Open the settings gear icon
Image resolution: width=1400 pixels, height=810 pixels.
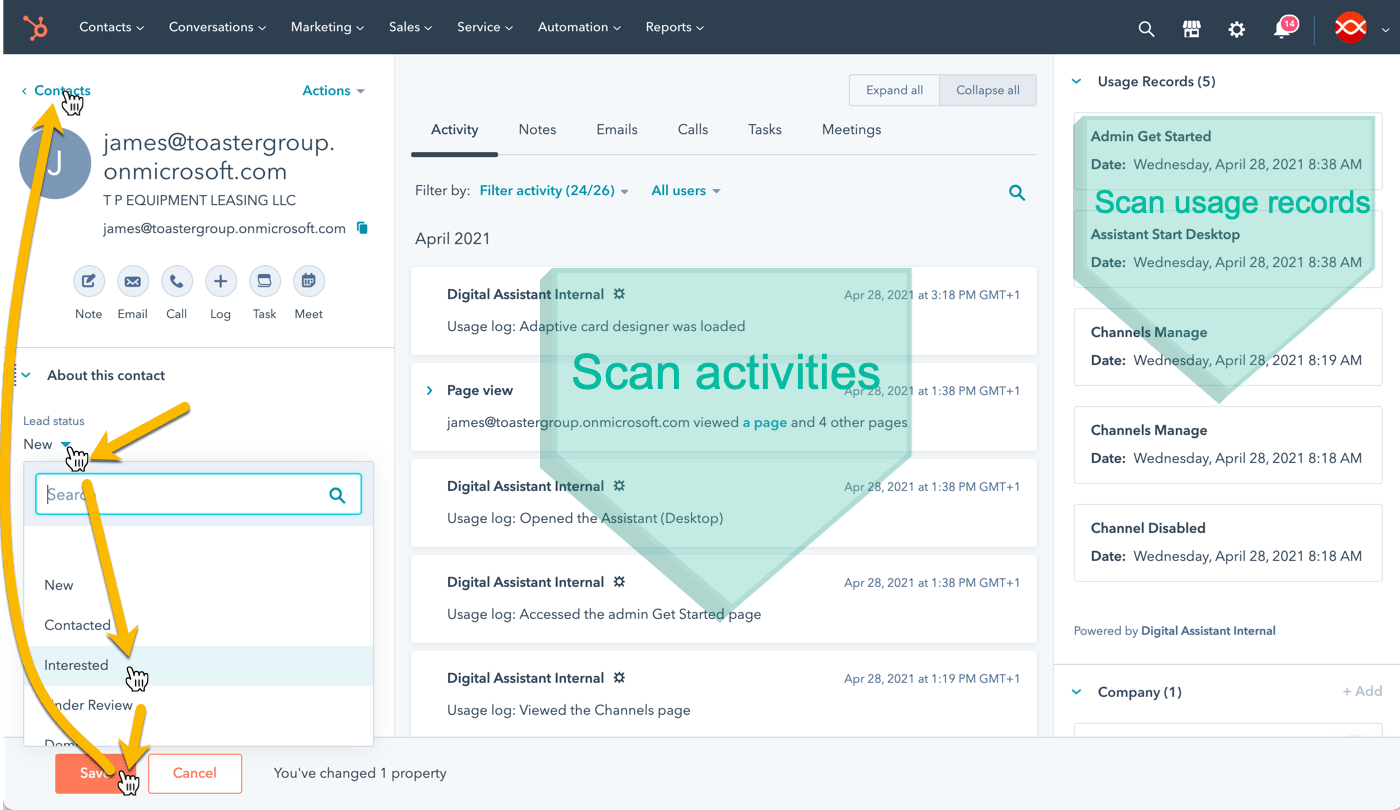[x=1237, y=29]
